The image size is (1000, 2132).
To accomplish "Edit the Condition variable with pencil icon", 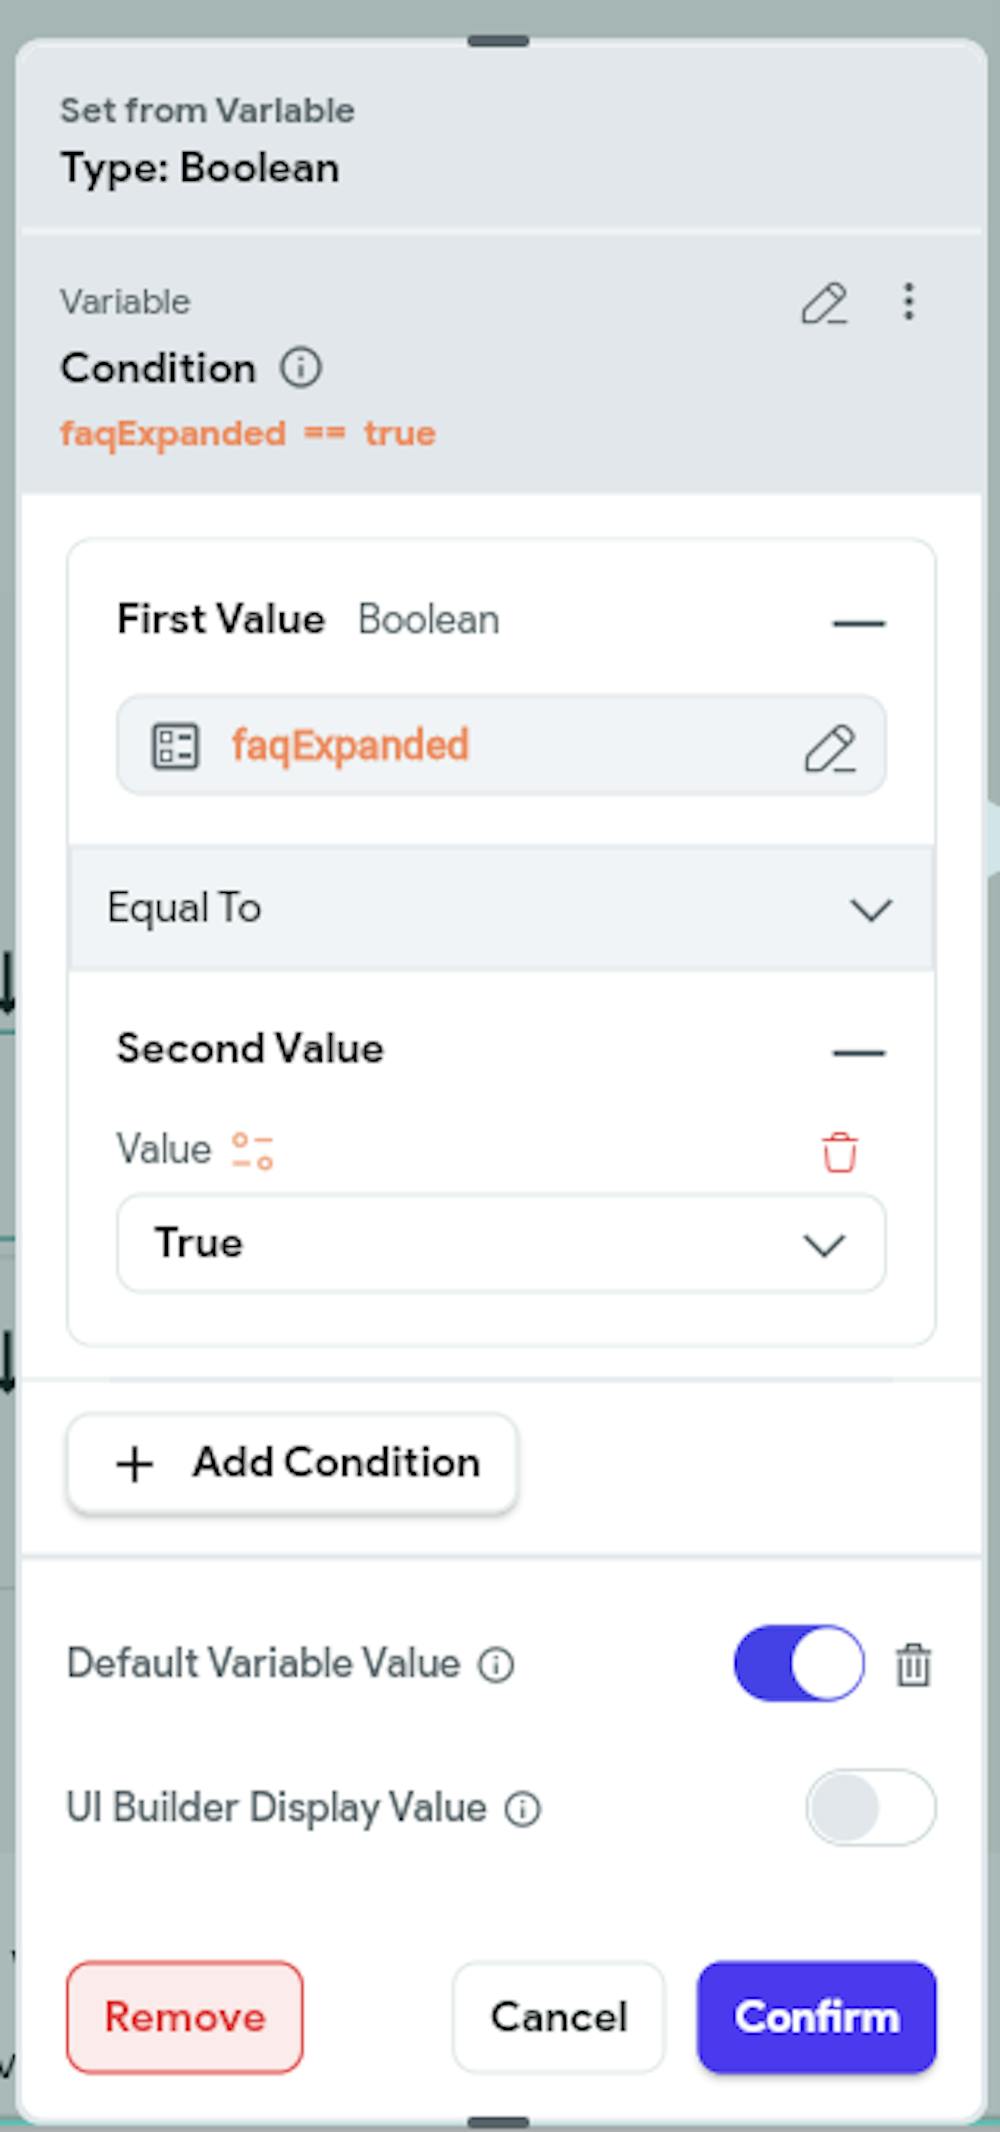I will (825, 303).
